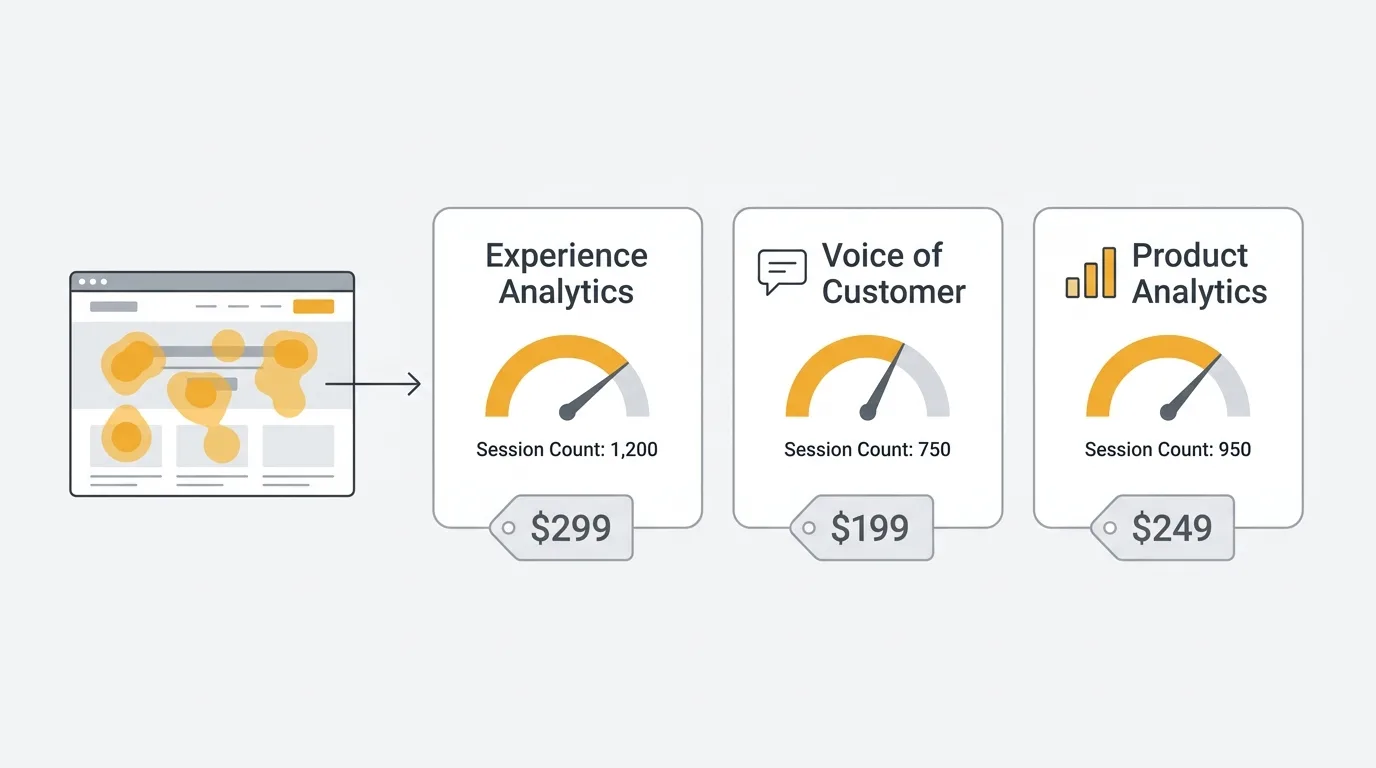Click the Session Count: 1,200 label
1376x768 pixels.
point(567,450)
